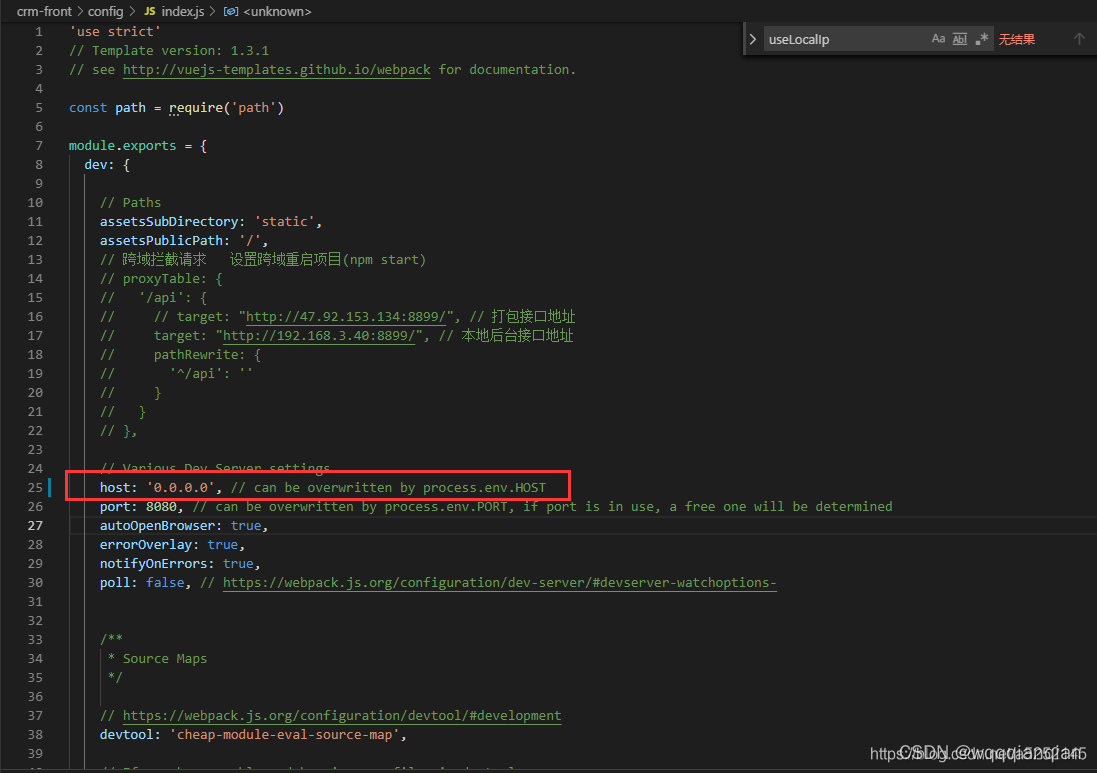Click line number 25 in the gutter

point(35,486)
